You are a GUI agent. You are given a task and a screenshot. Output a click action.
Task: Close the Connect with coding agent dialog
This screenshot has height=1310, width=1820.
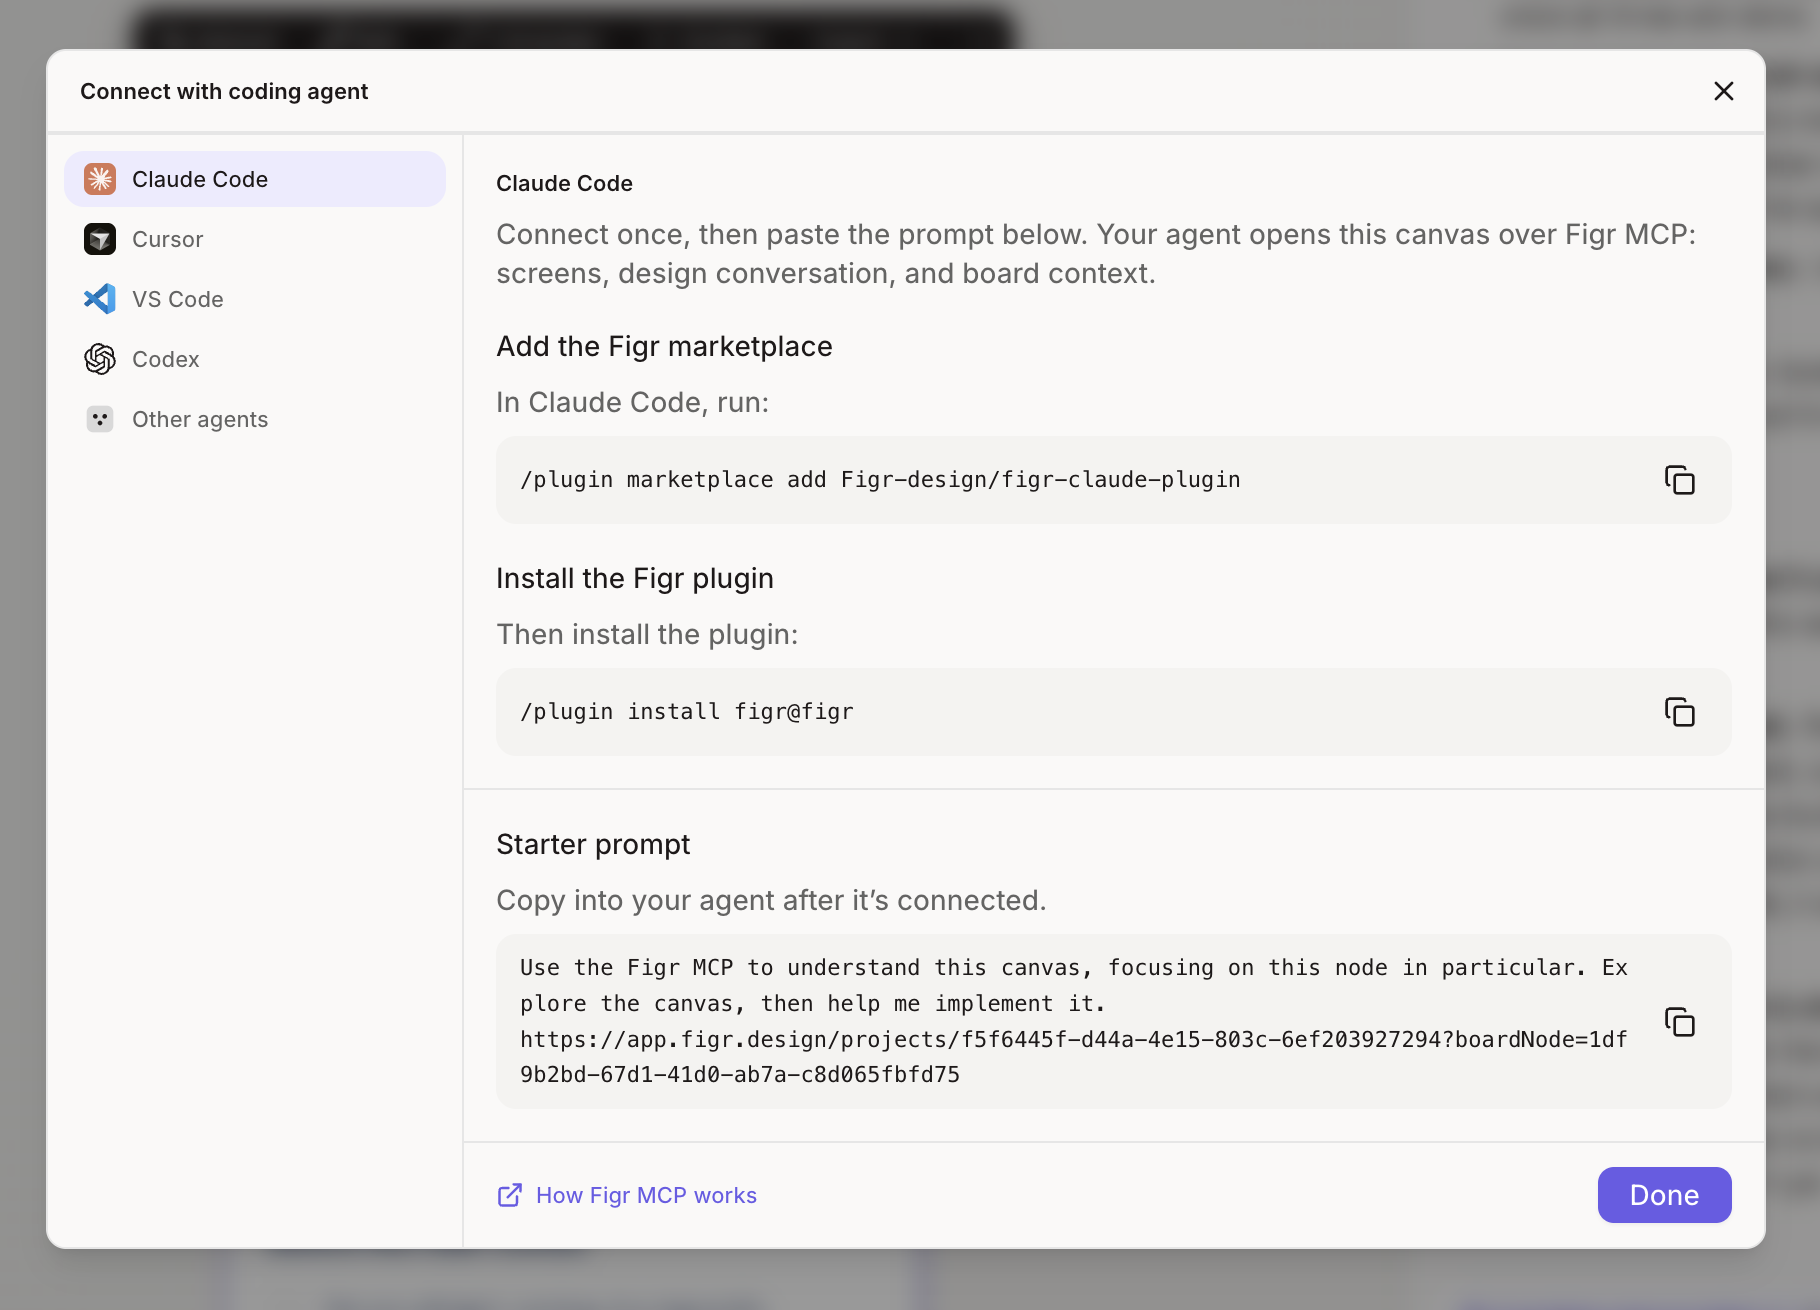click(1723, 91)
